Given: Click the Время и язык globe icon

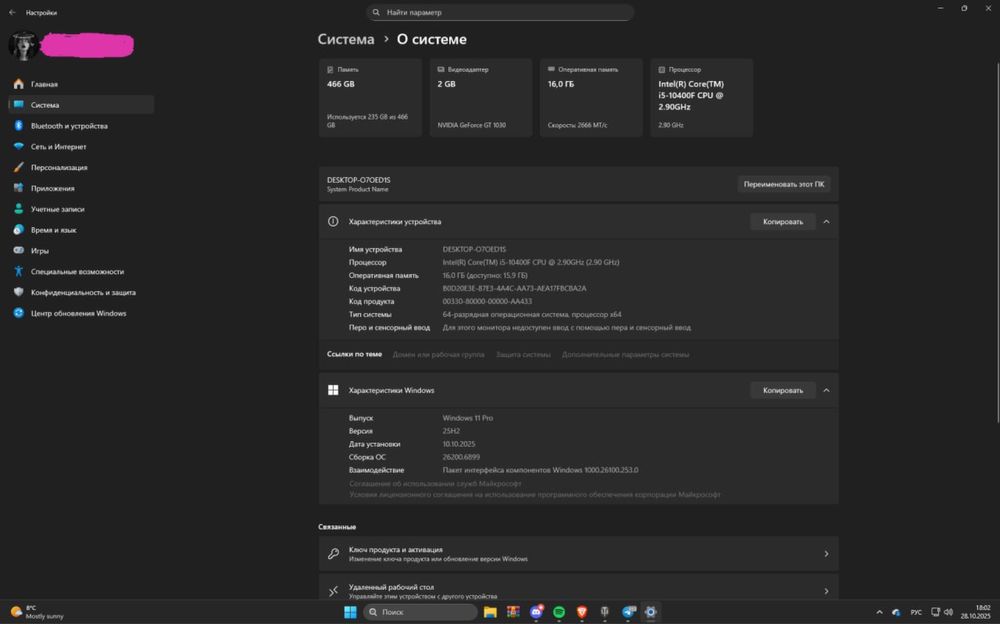Looking at the screenshot, I should tap(18, 230).
